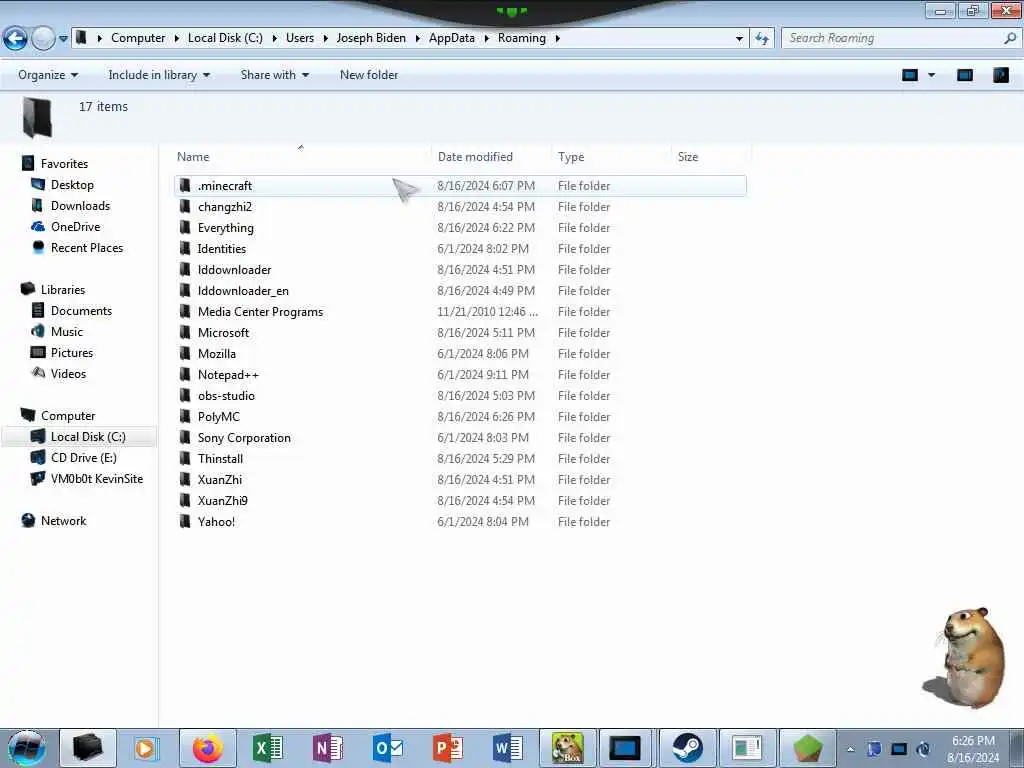Open OneDrive in the navigation pane

75,227
